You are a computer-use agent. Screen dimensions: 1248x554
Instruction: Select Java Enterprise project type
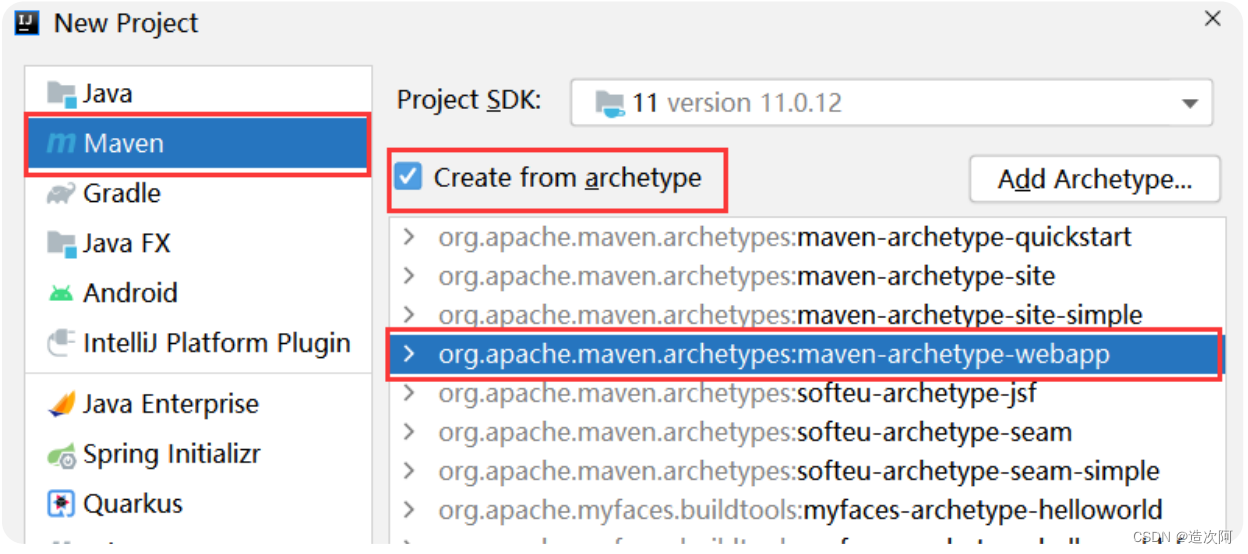pyautogui.click(x=198, y=404)
